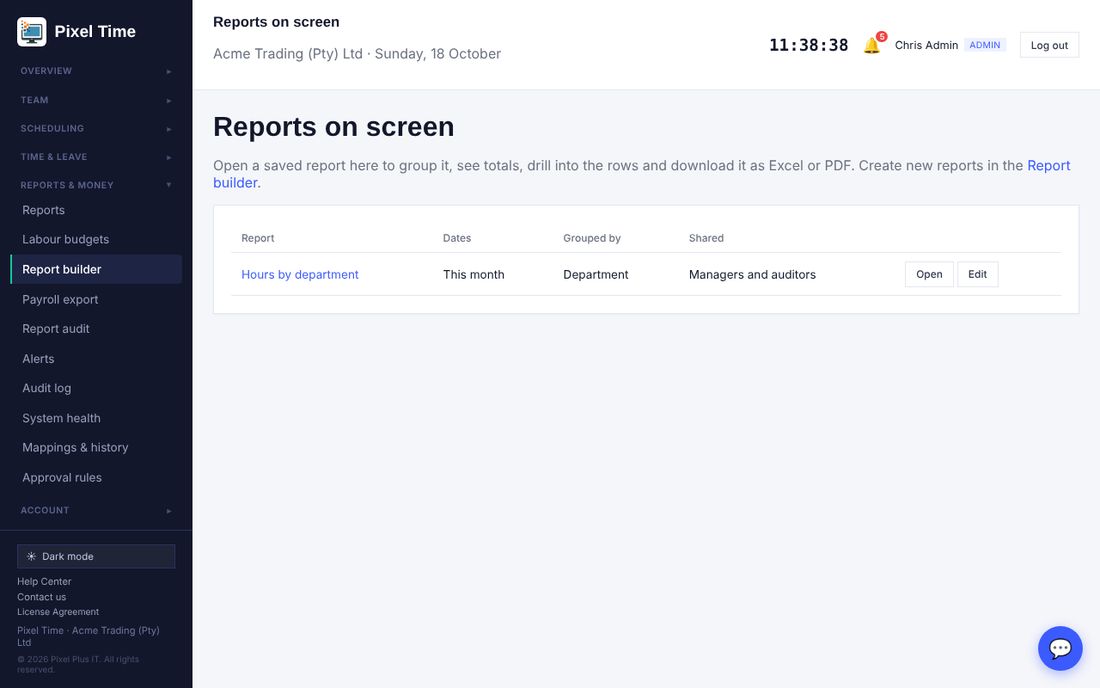Select Report builder in sidebar

click(x=96, y=269)
